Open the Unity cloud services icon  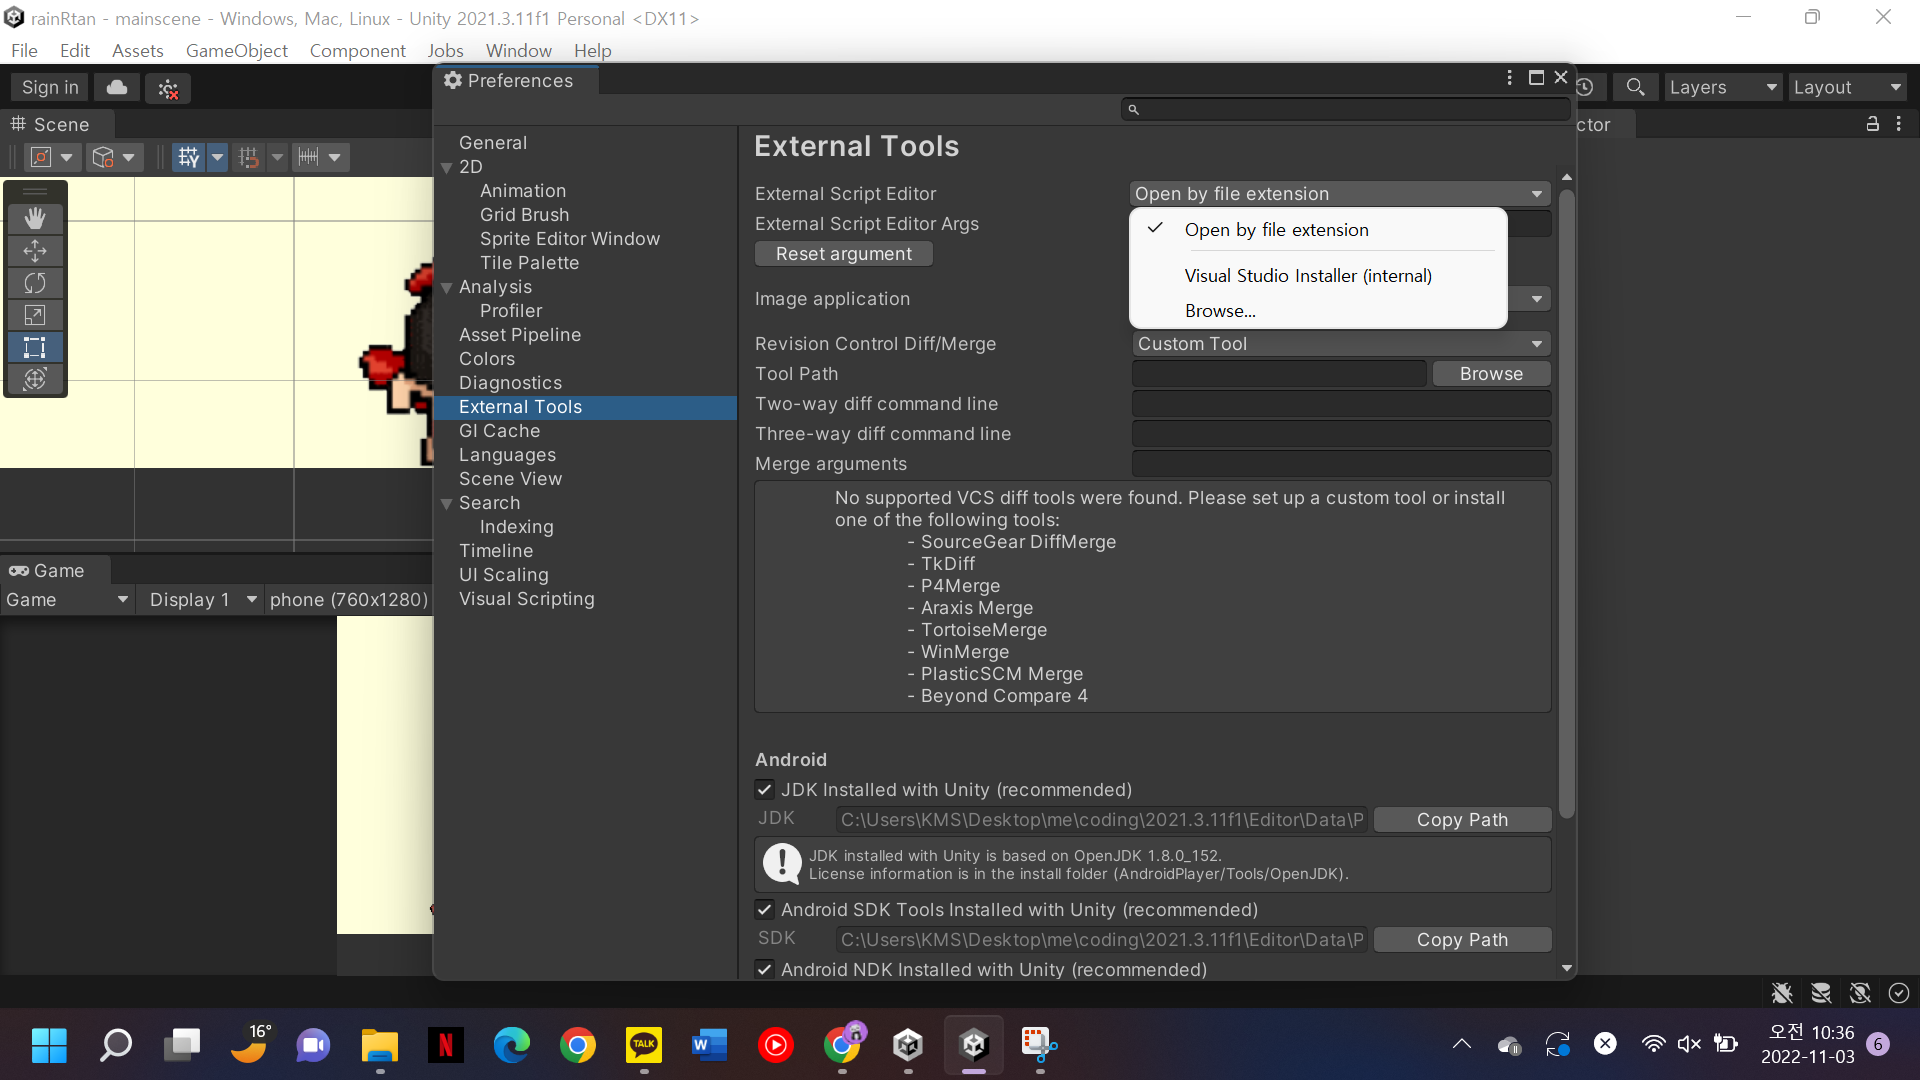coord(117,88)
